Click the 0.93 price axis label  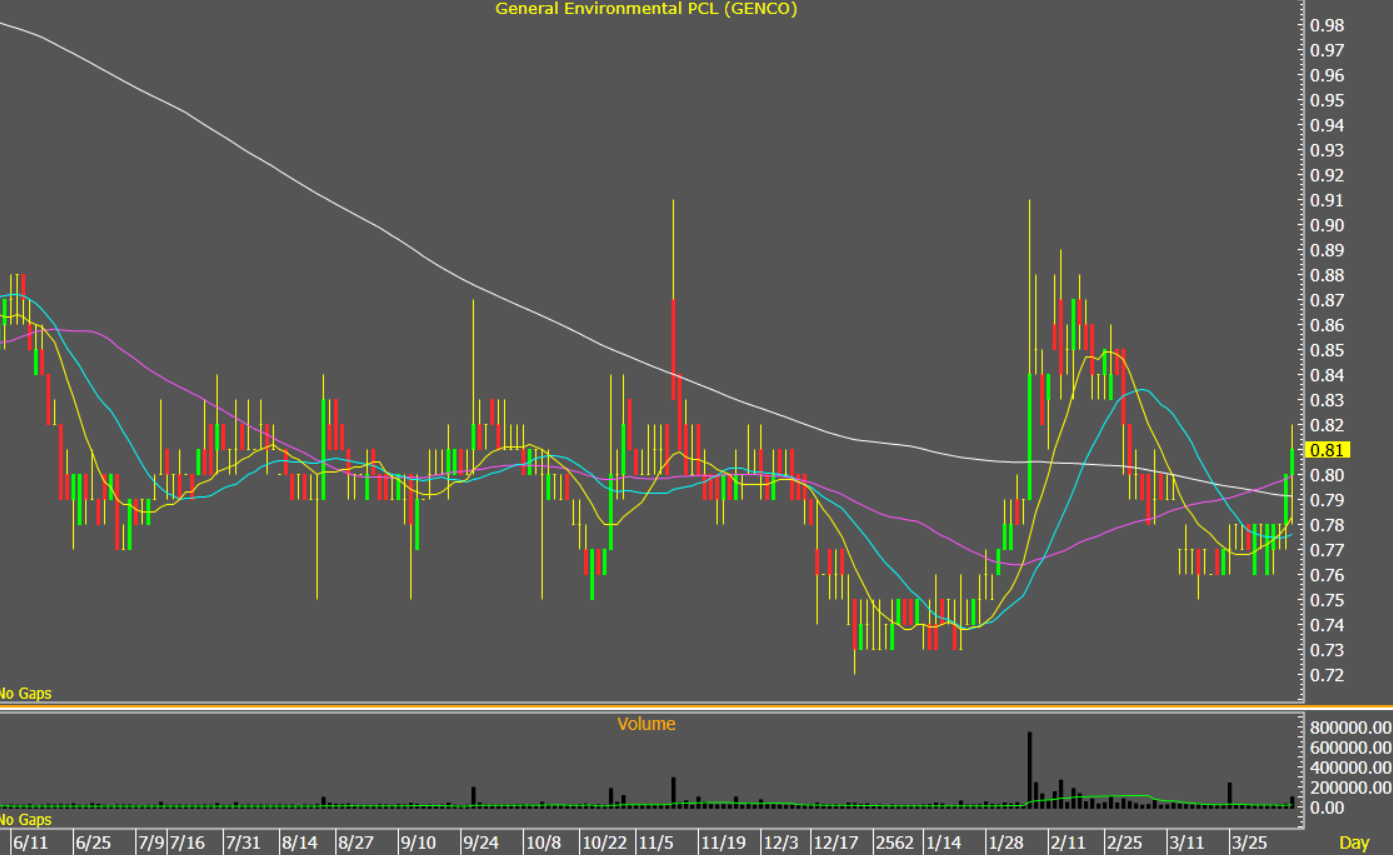pos(1326,150)
